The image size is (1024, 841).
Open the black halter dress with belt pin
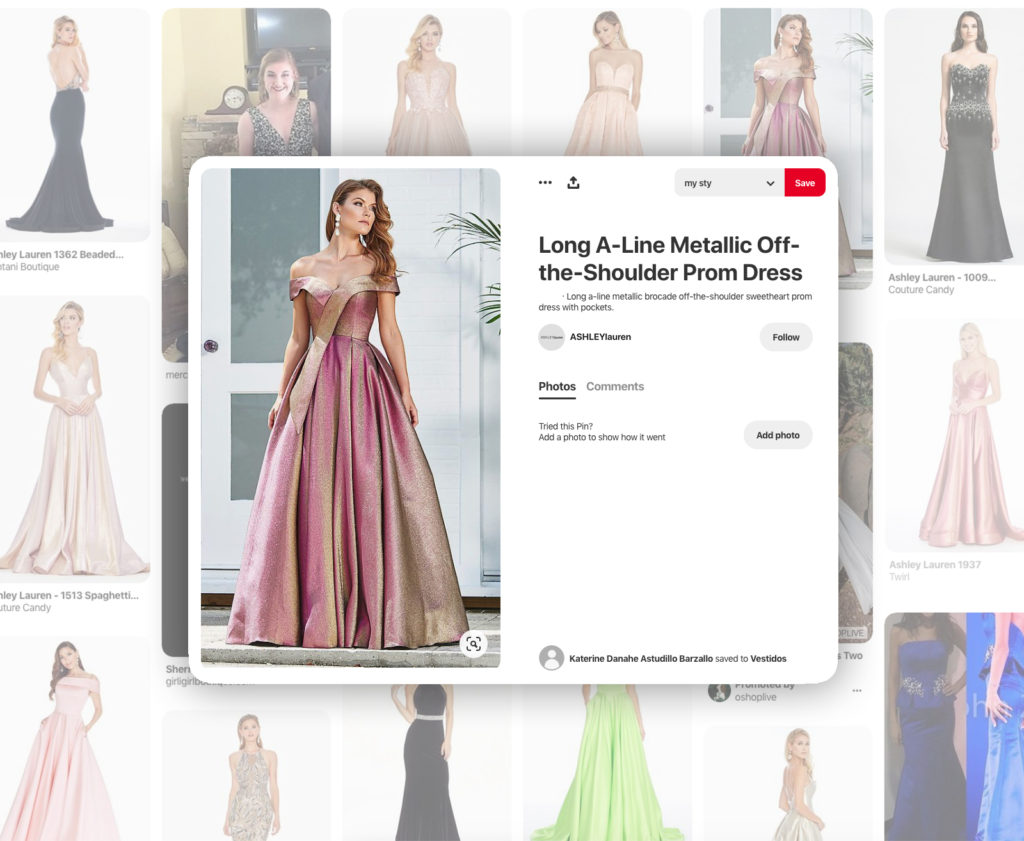coord(426,763)
